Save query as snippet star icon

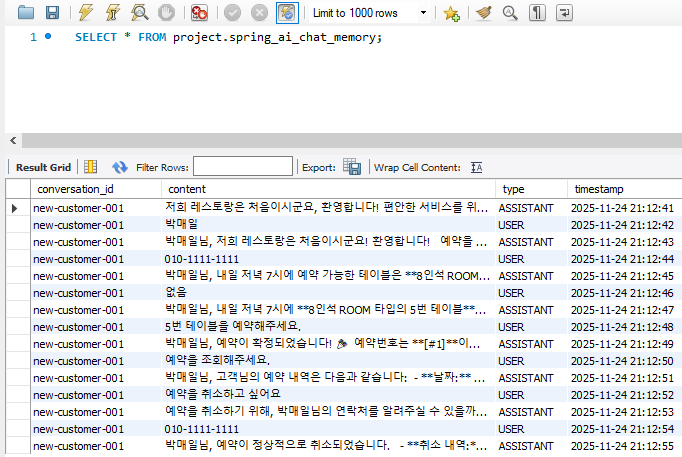point(451,13)
